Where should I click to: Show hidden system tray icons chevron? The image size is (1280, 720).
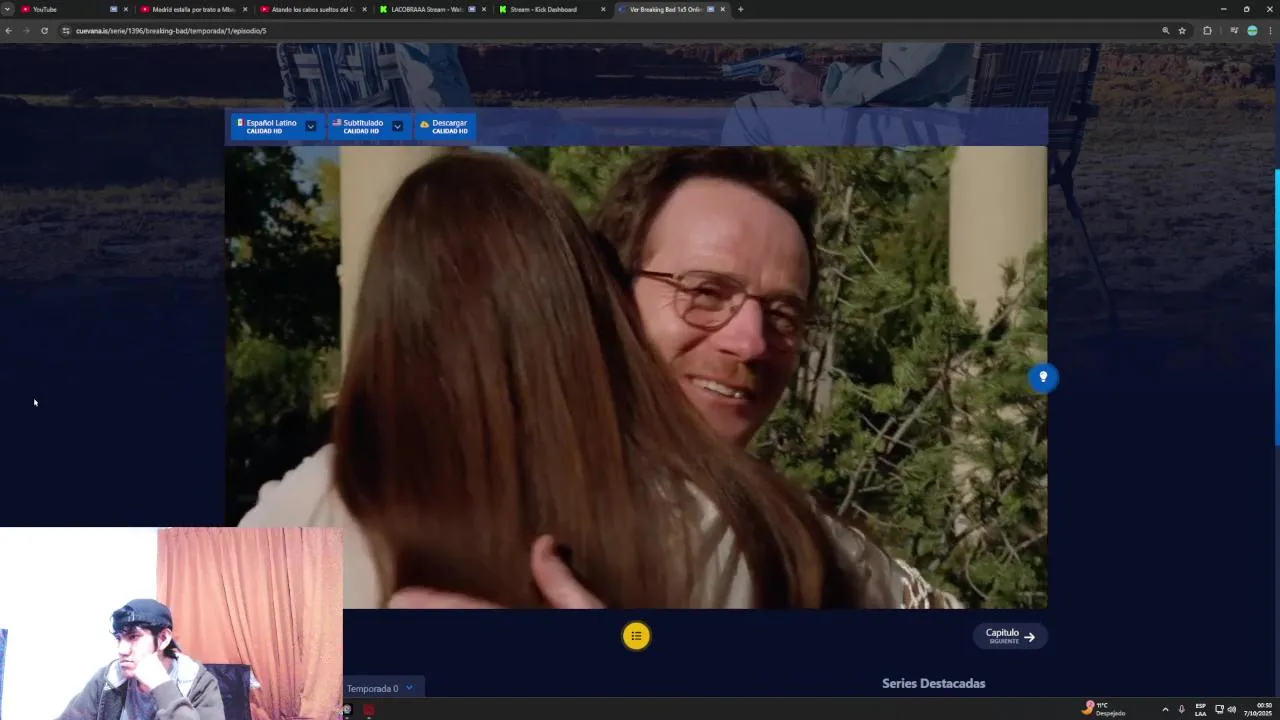point(1165,709)
